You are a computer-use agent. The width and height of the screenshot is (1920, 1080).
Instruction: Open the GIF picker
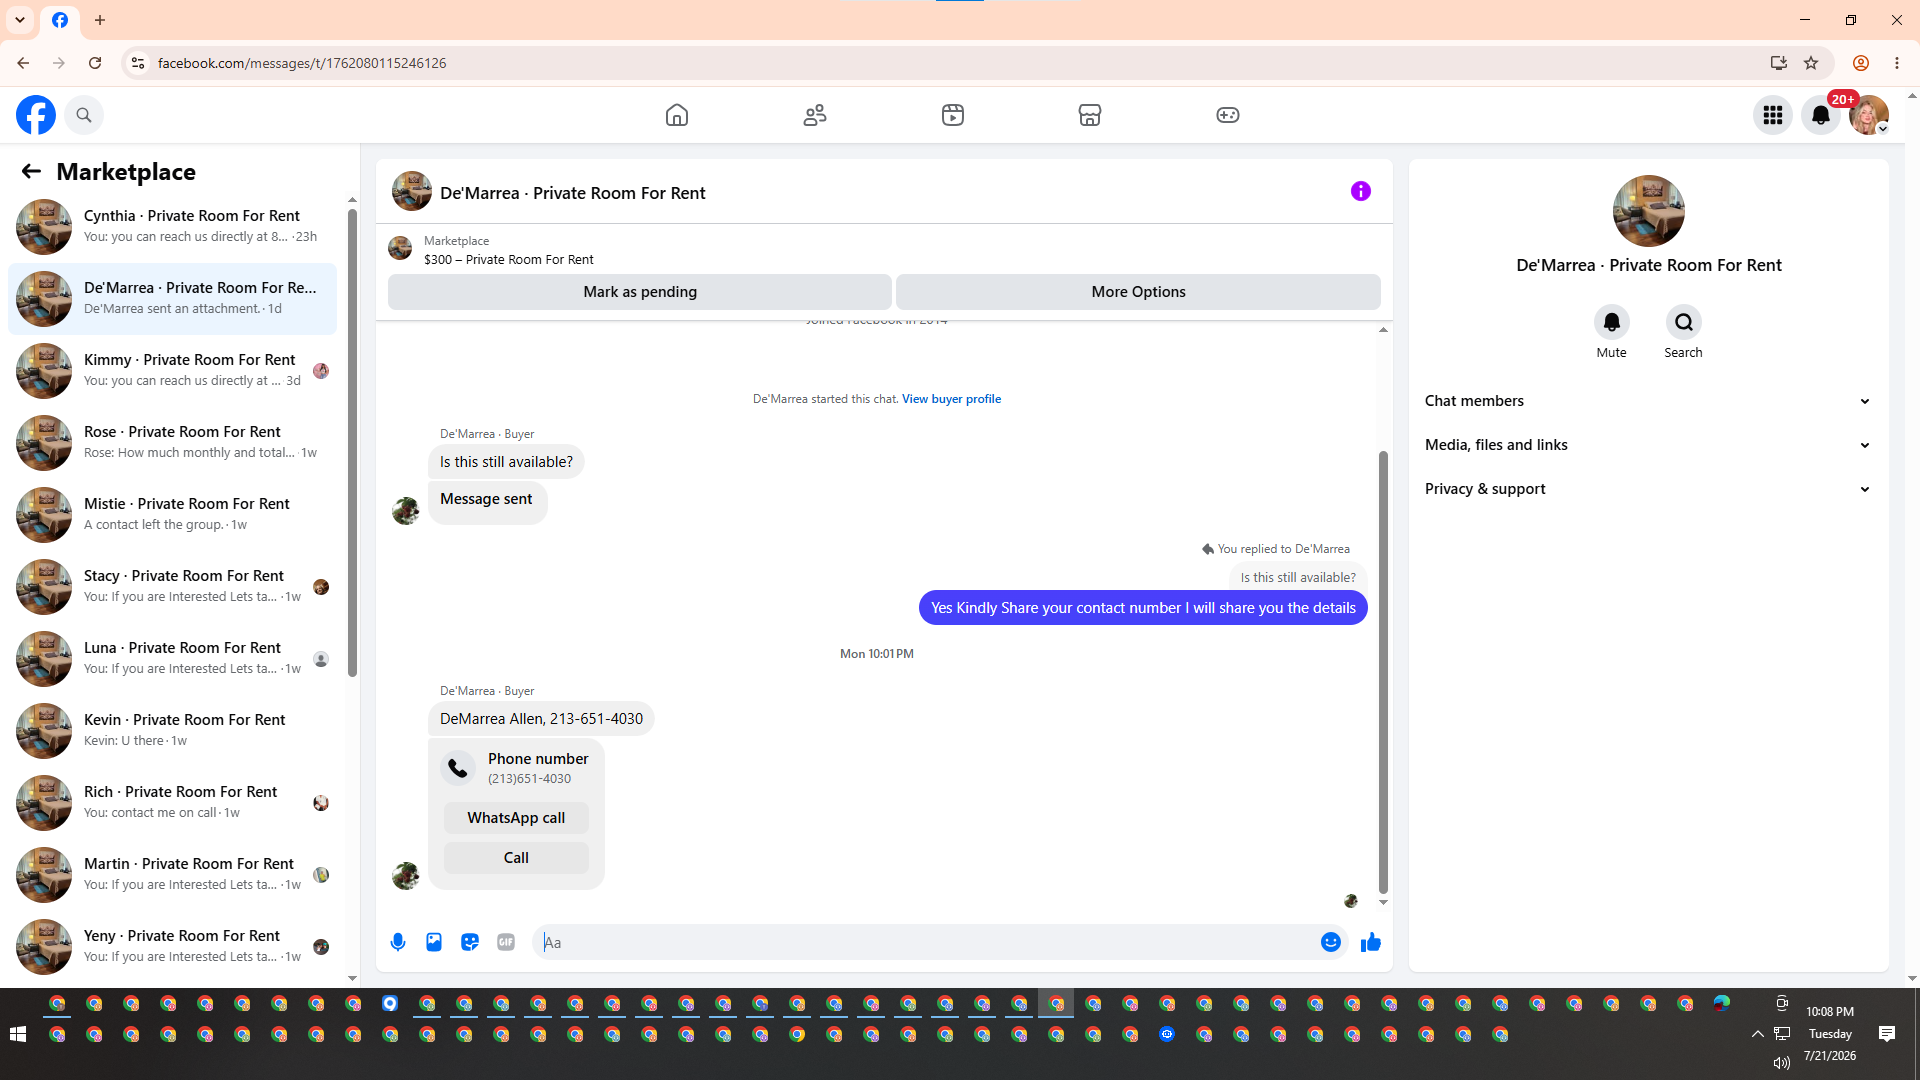tap(506, 942)
